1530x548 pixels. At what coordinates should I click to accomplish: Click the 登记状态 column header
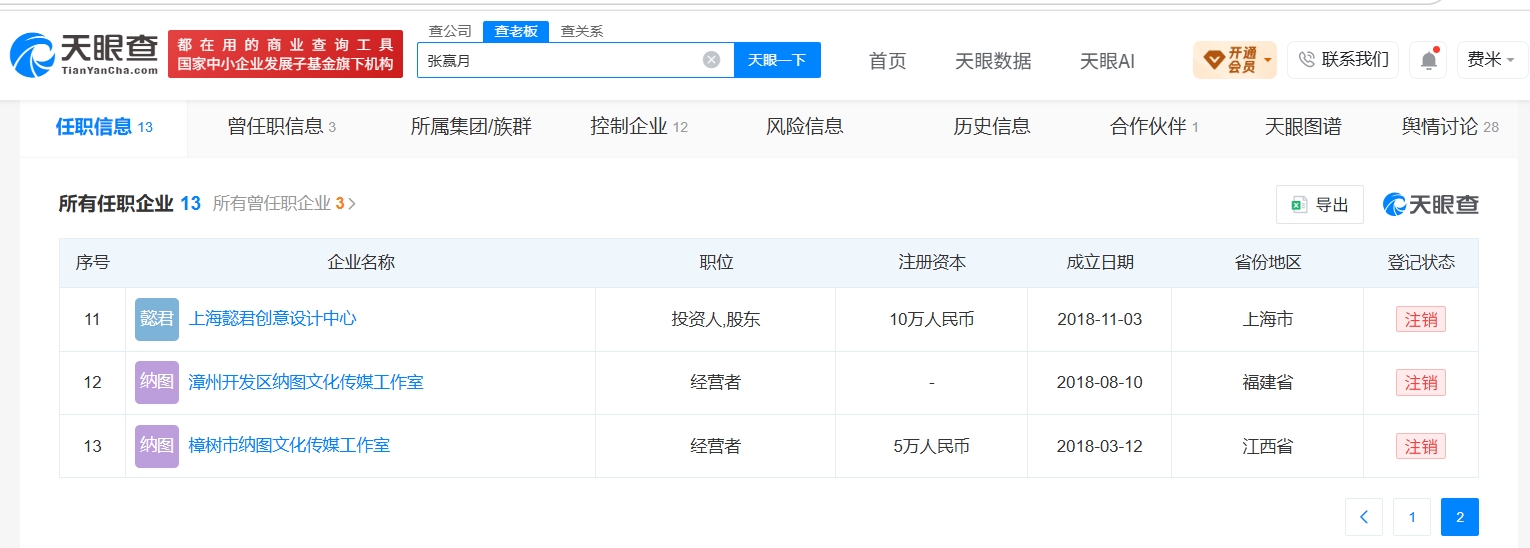tap(1421, 263)
